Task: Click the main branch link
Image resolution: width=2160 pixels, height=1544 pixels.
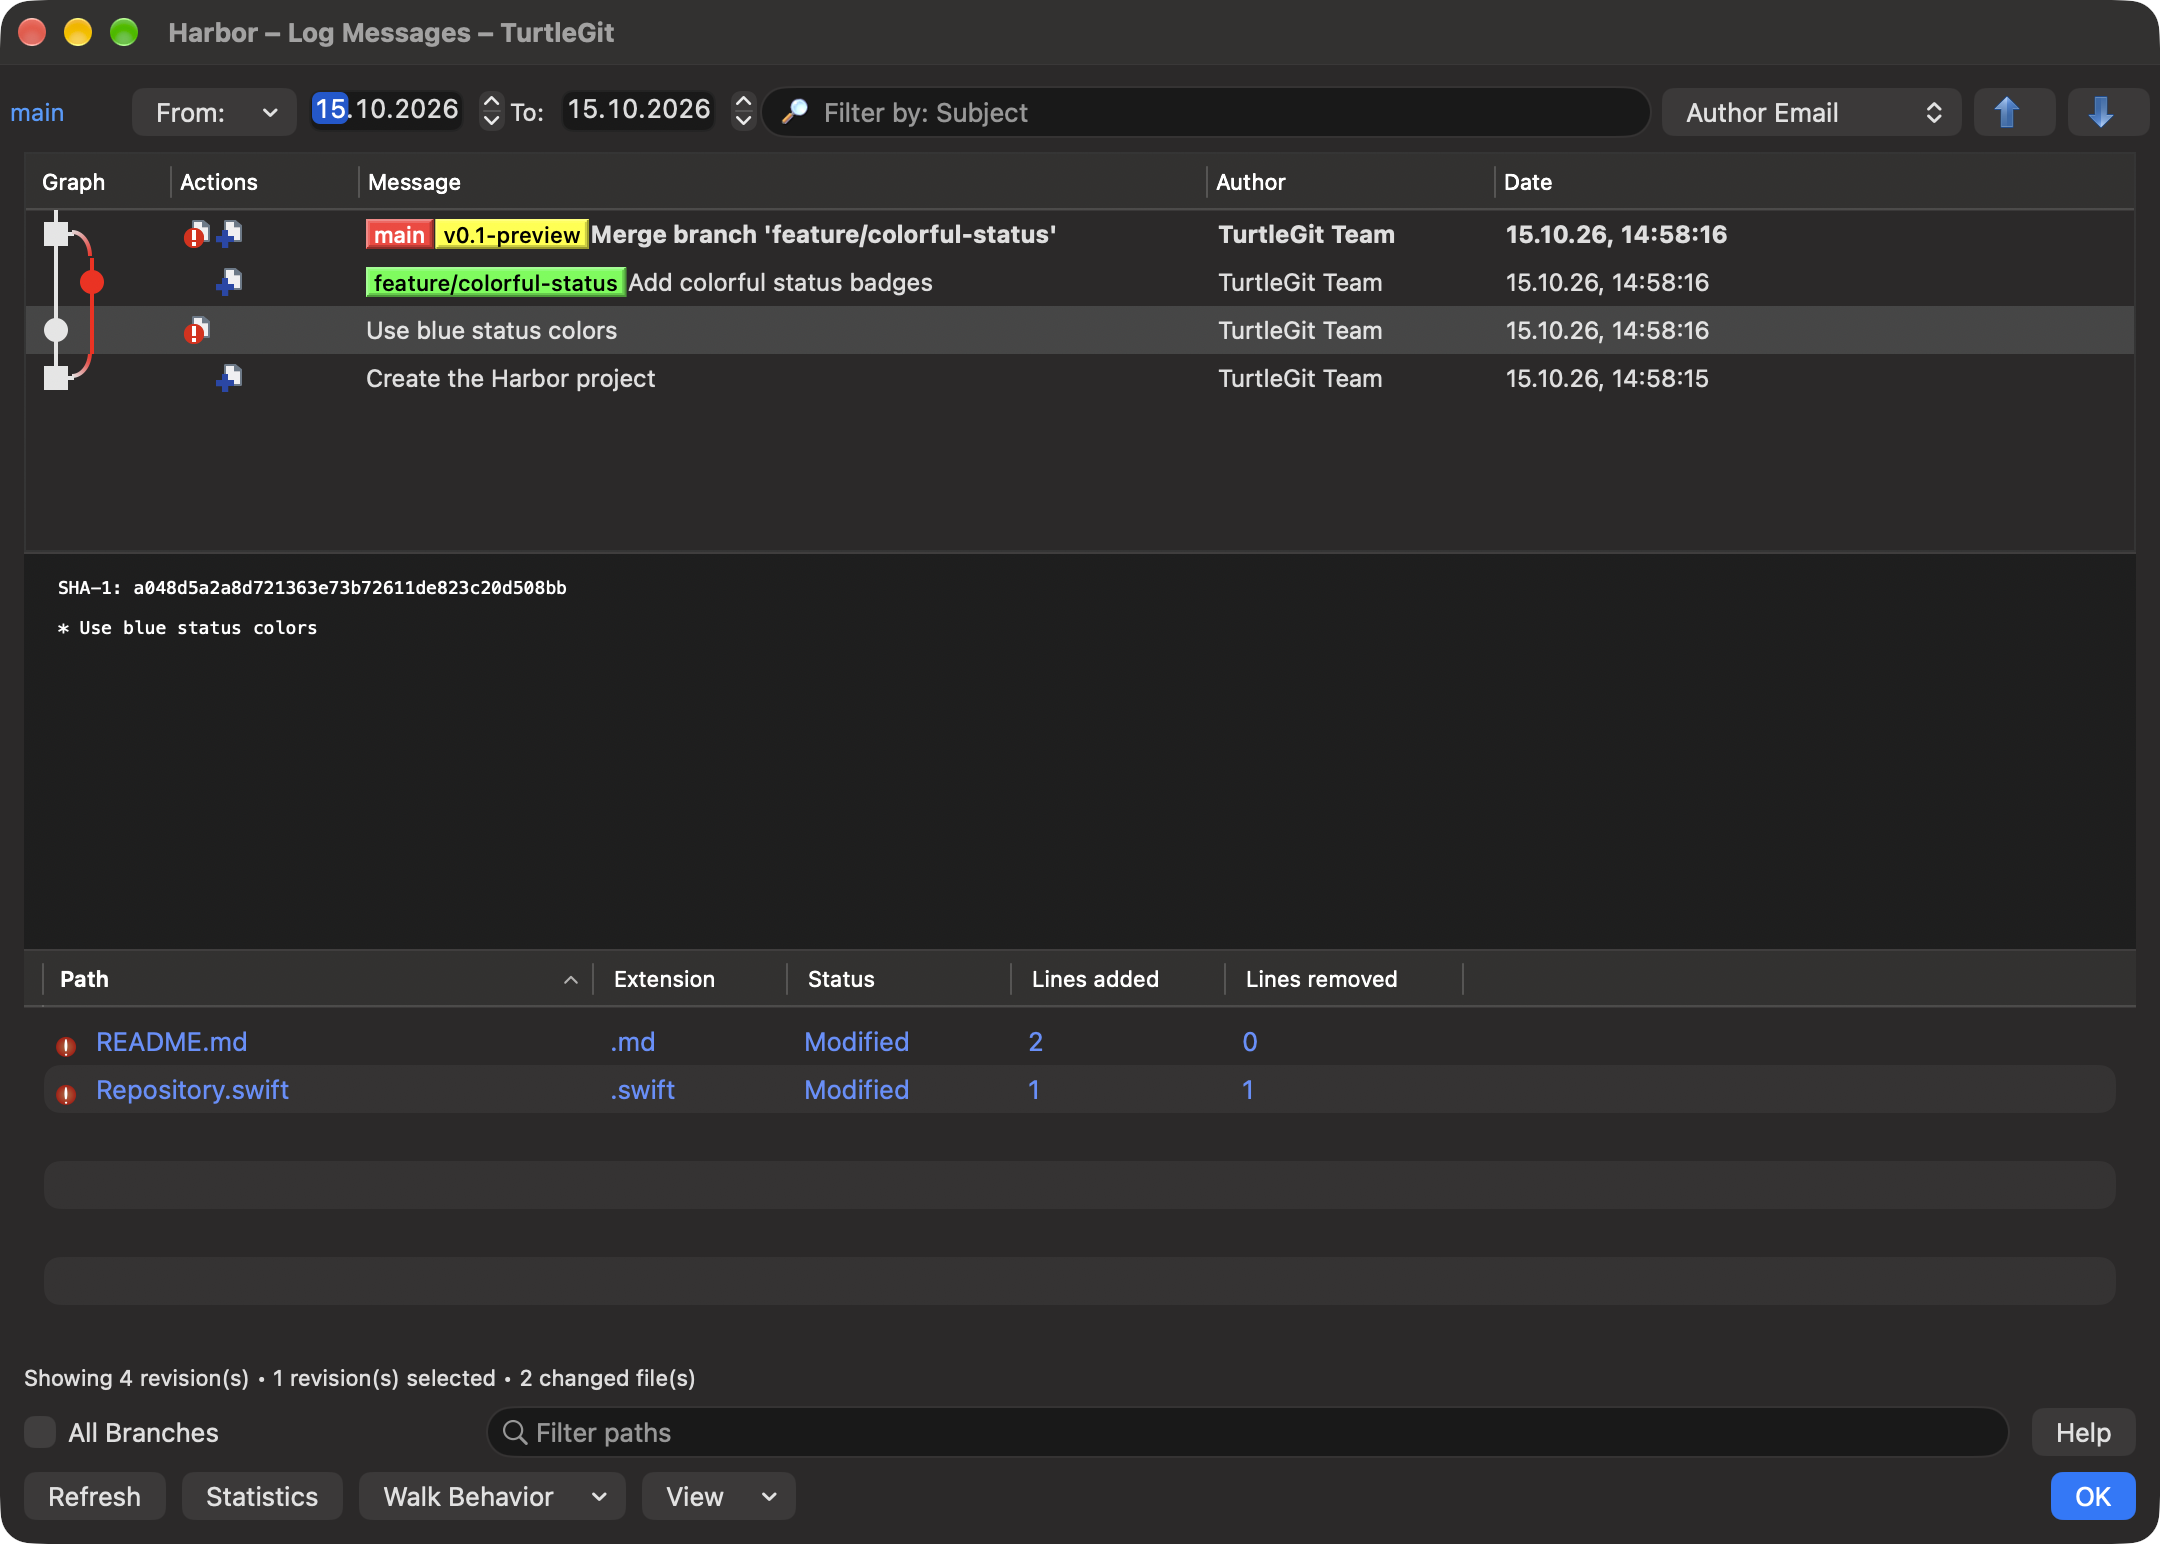Action: 37,112
